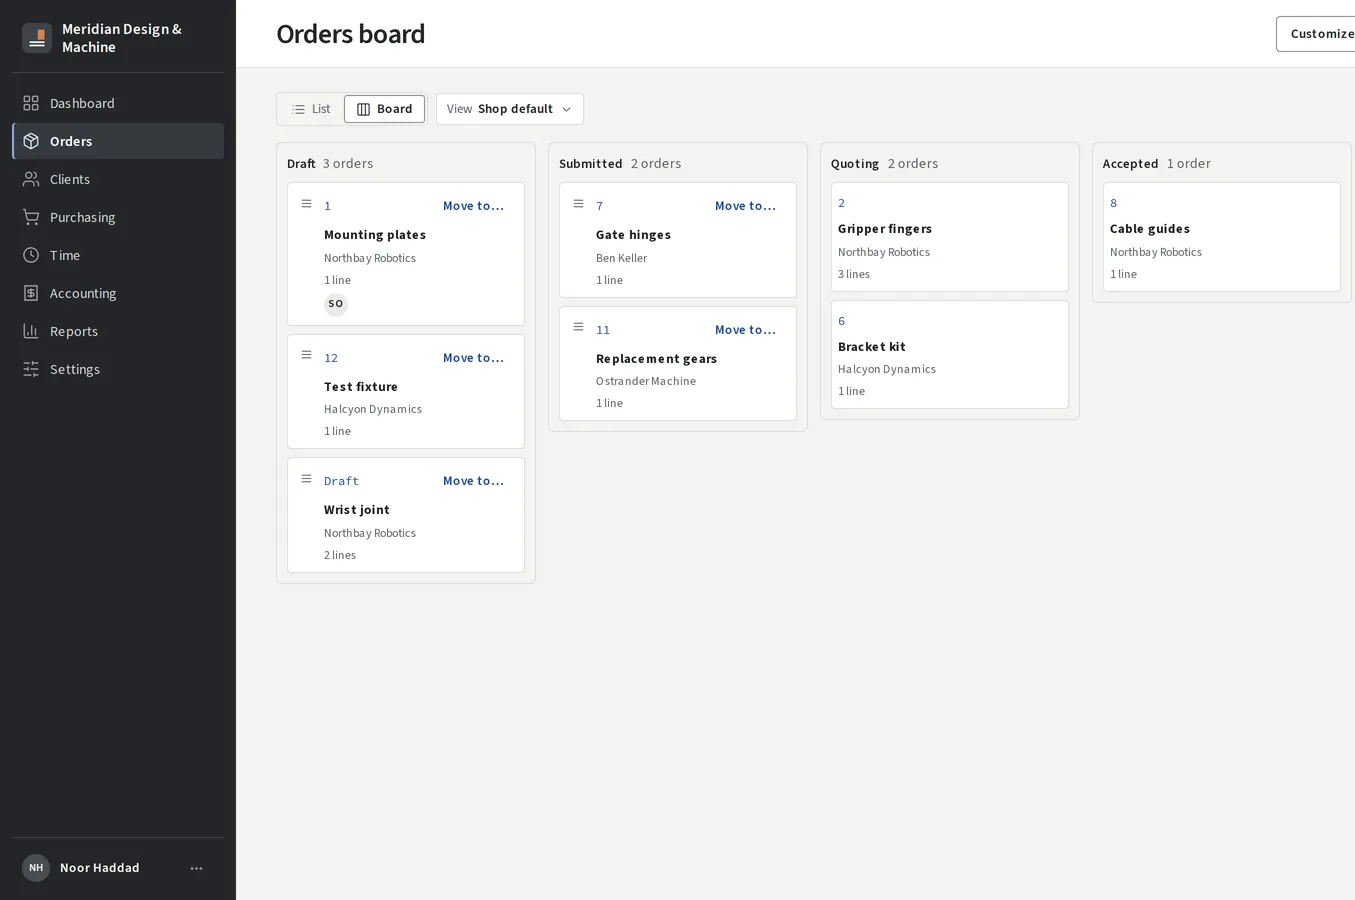Click the drag handle on Test fixture card
This screenshot has width=1355, height=900.
pos(306,355)
